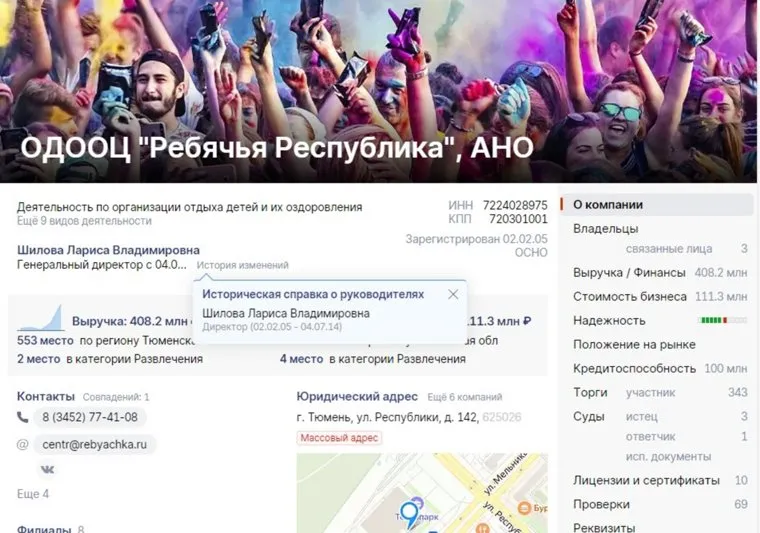
Task: Expand "Ещё 9 видов деятельности"
Action: tap(84, 221)
